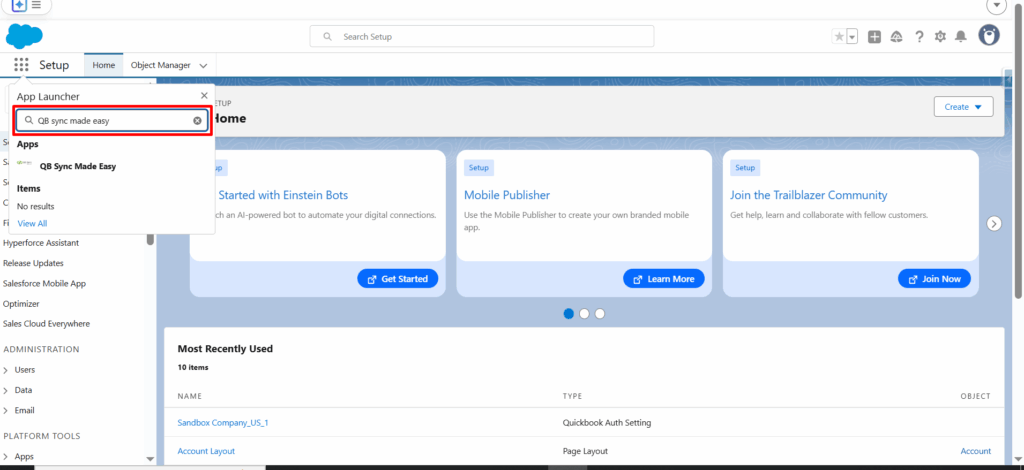Viewport: 1024px width, 470px height.
Task: Open the global actions plus icon
Action: tap(874, 37)
